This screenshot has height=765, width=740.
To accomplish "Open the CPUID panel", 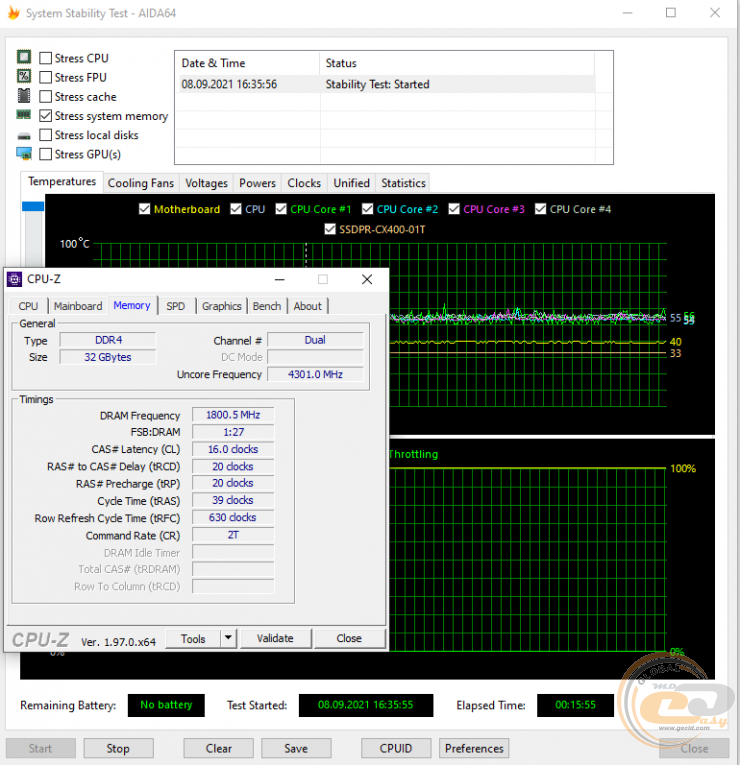I will point(396,748).
